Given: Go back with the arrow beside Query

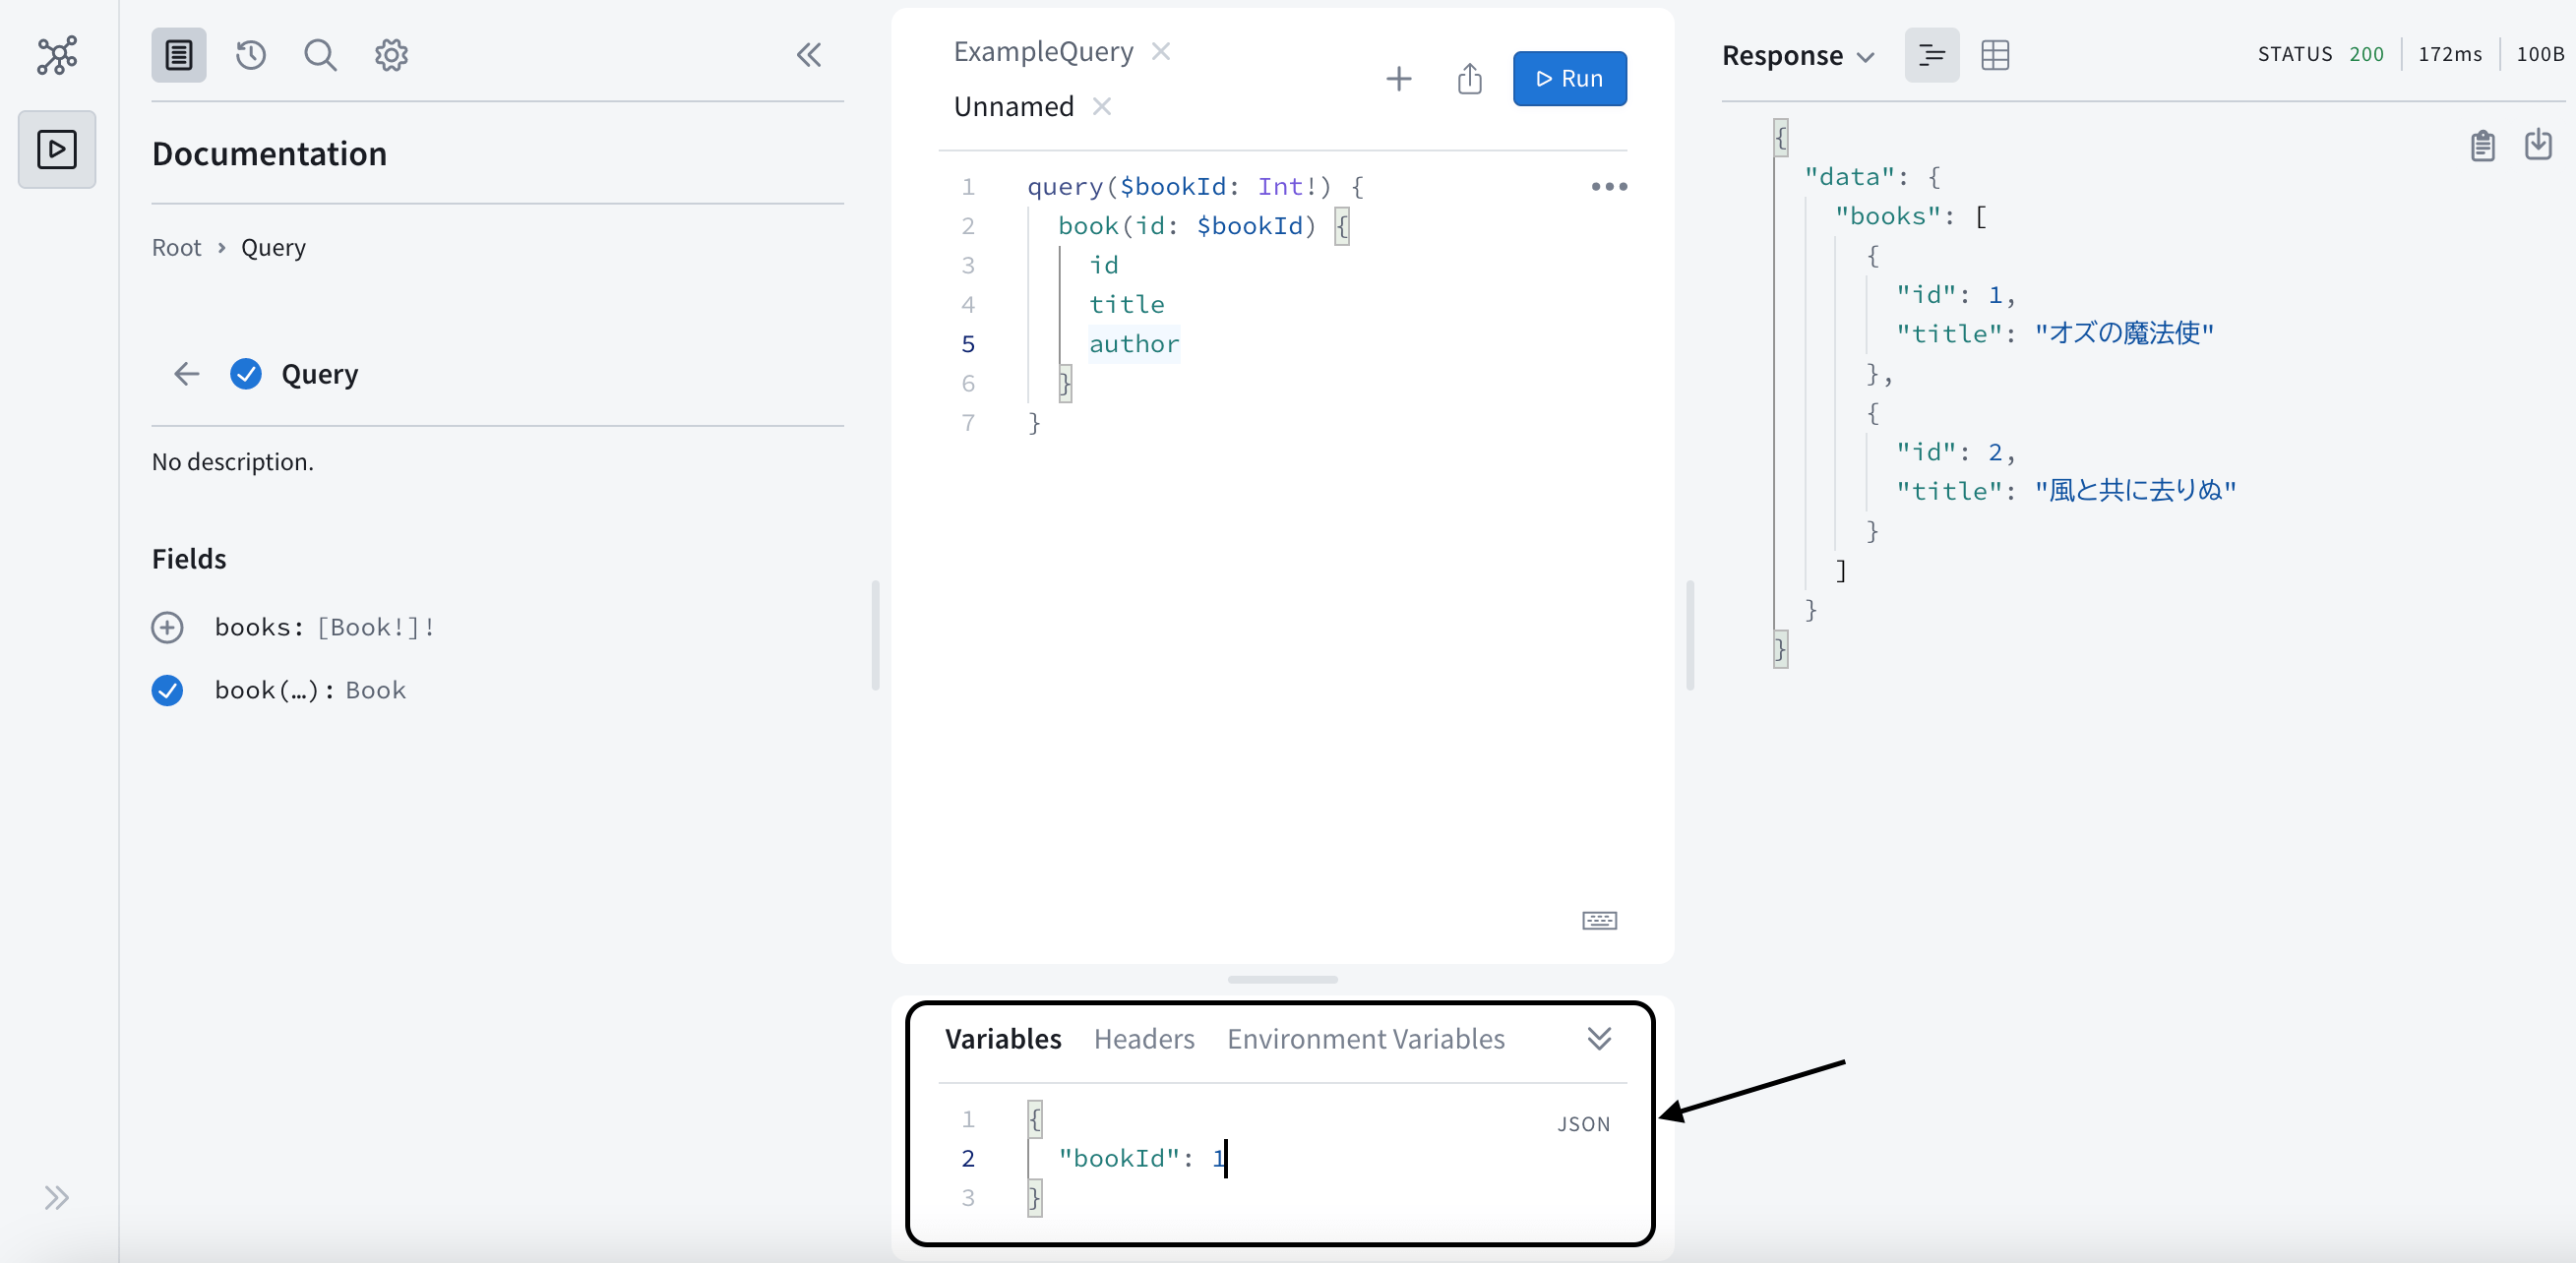Looking at the screenshot, I should coord(187,374).
